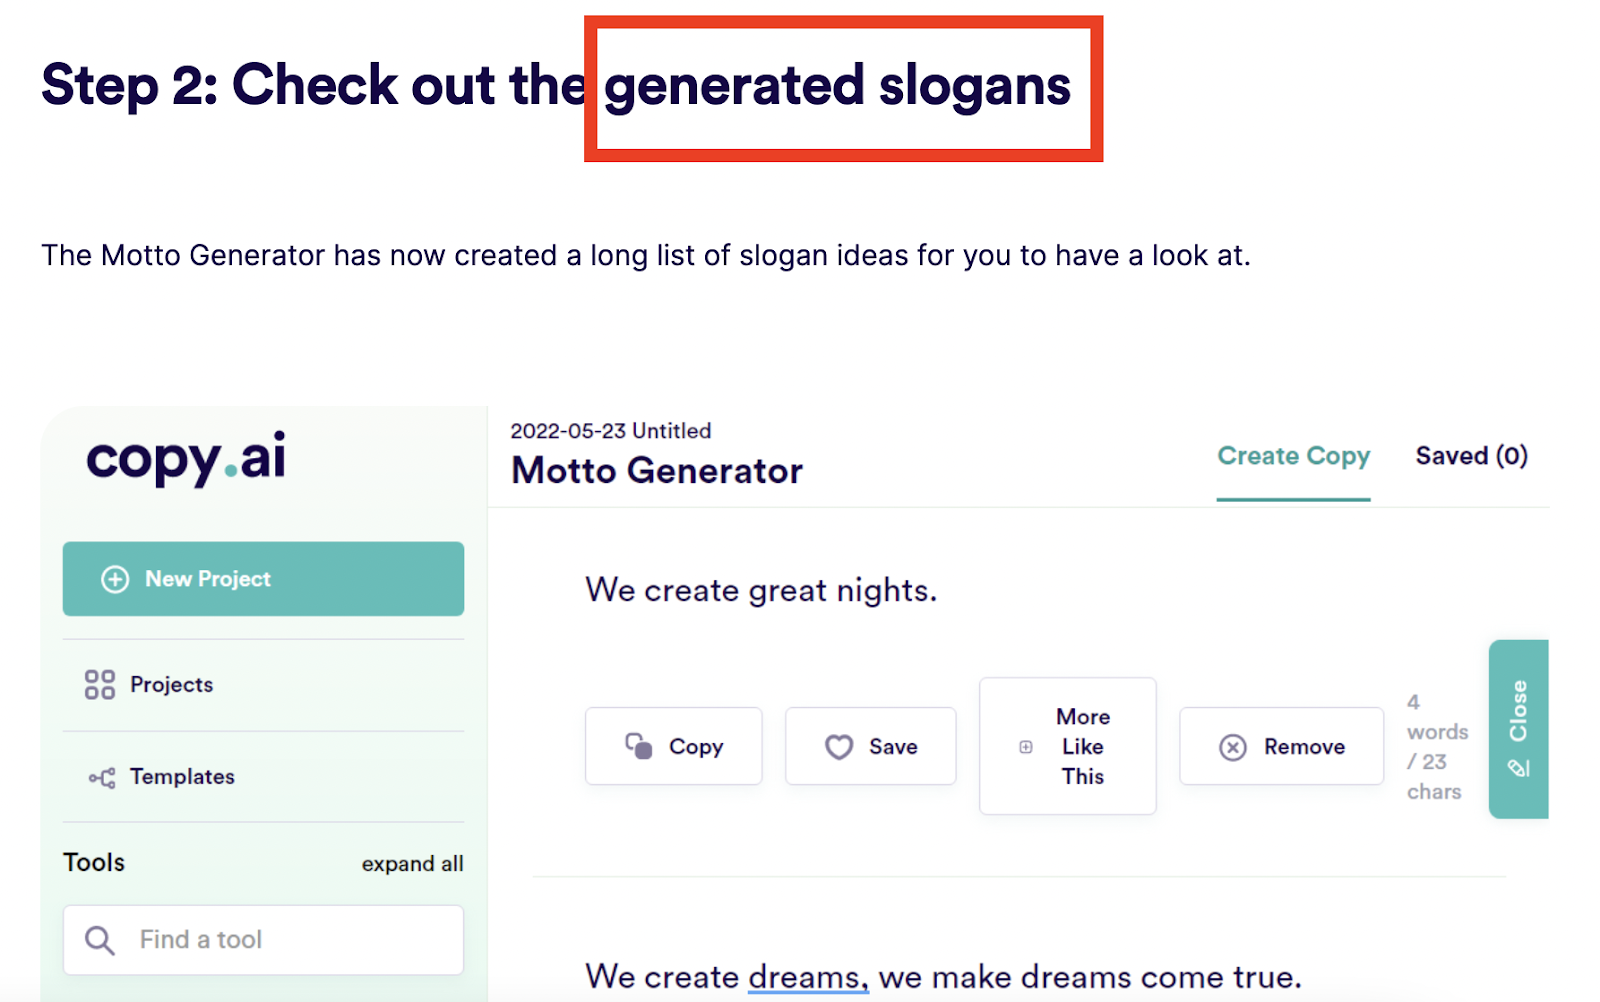Click the search magnifier icon
The width and height of the screenshot is (1600, 1002).
pyautogui.click(x=99, y=940)
